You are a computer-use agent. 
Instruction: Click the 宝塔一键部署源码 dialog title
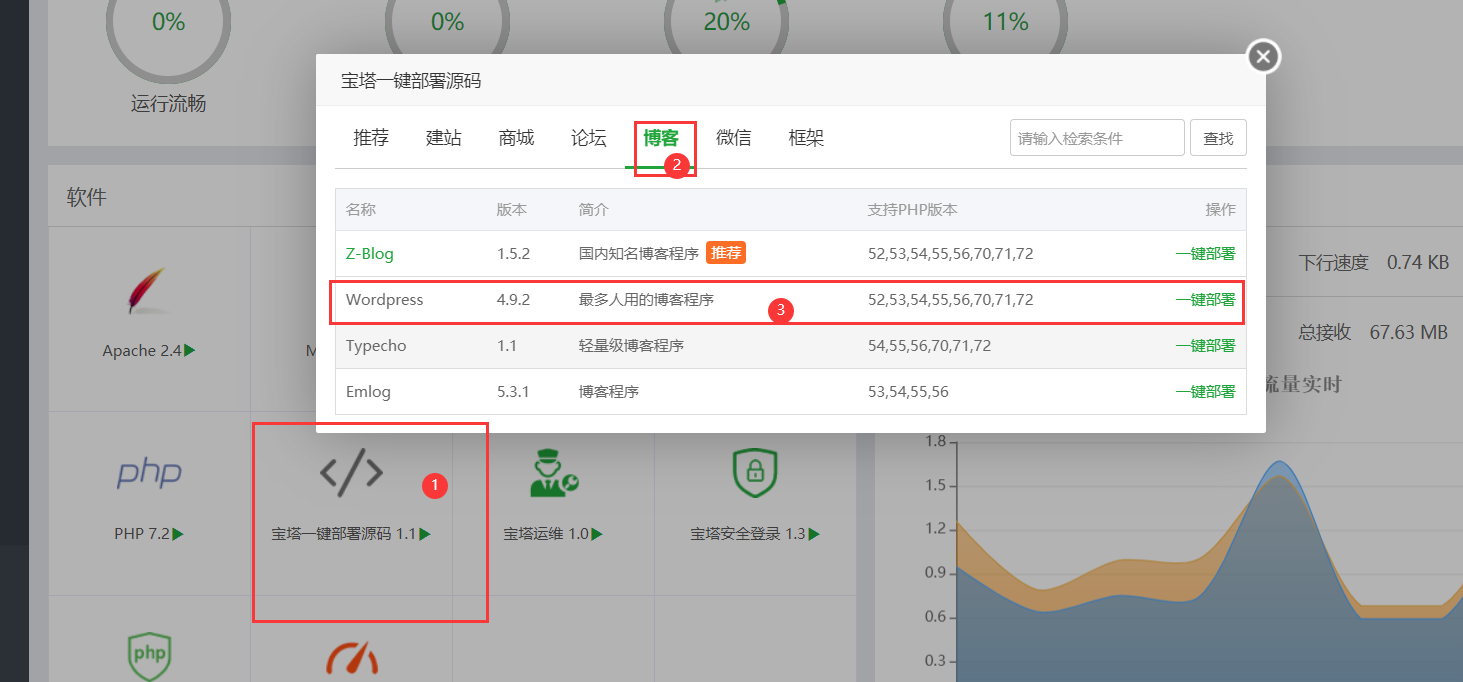[x=411, y=81]
